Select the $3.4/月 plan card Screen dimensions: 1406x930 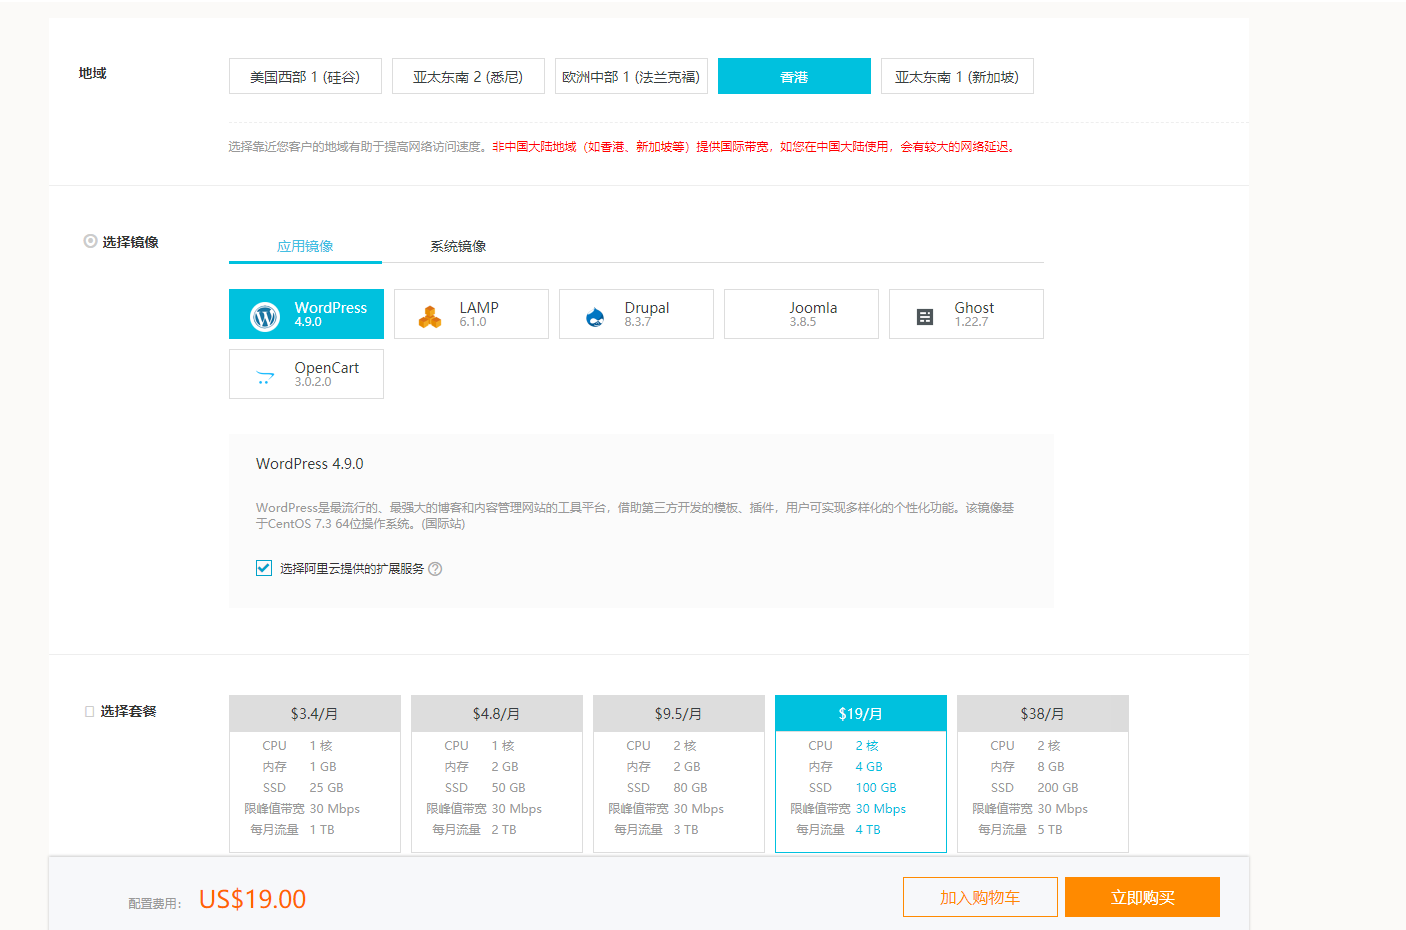click(x=315, y=774)
